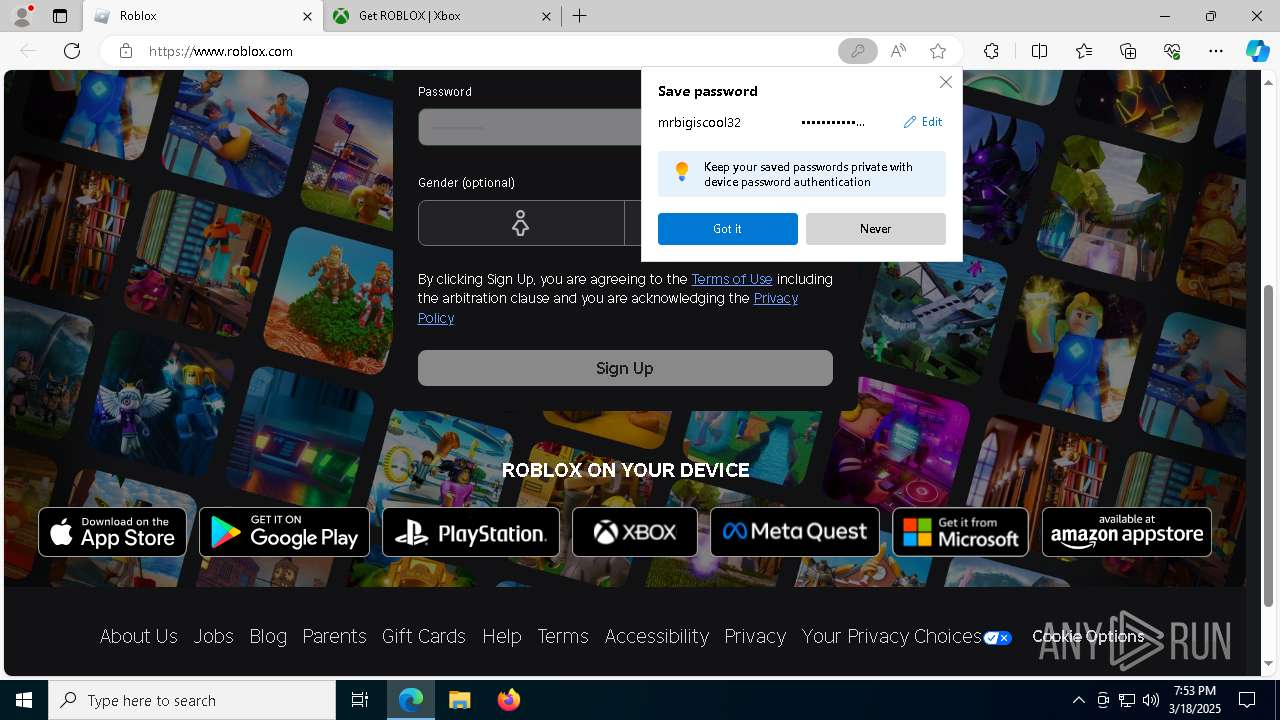Open the About Us footer link
The width and height of the screenshot is (1280, 720).
point(139,636)
